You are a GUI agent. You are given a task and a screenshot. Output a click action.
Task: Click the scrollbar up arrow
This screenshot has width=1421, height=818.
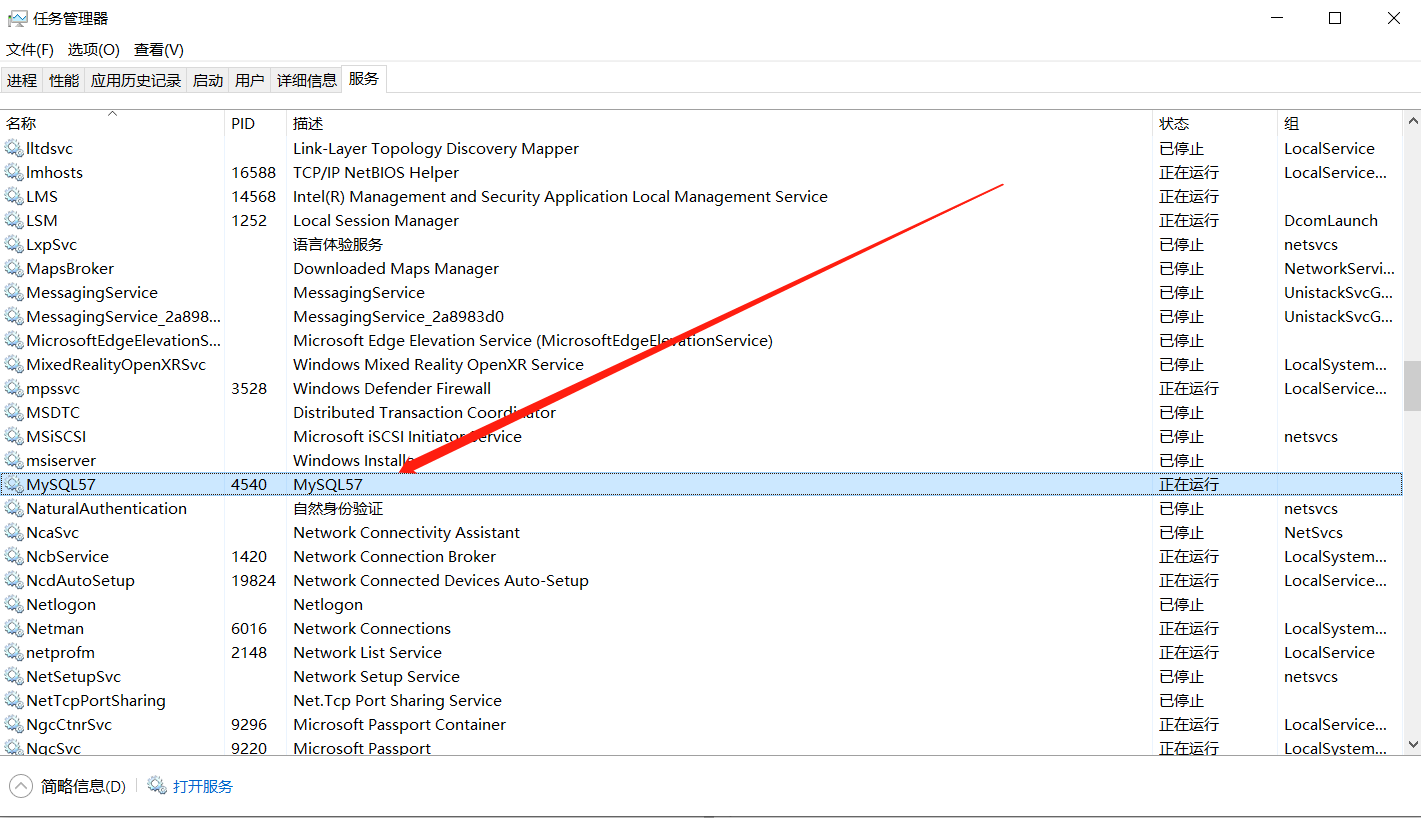click(x=1412, y=119)
